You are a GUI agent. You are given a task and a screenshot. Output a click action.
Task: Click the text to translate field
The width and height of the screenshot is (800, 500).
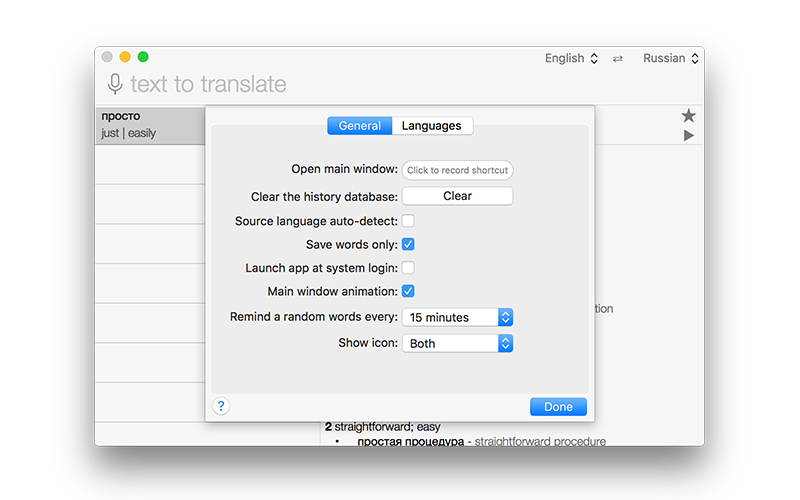(208, 84)
